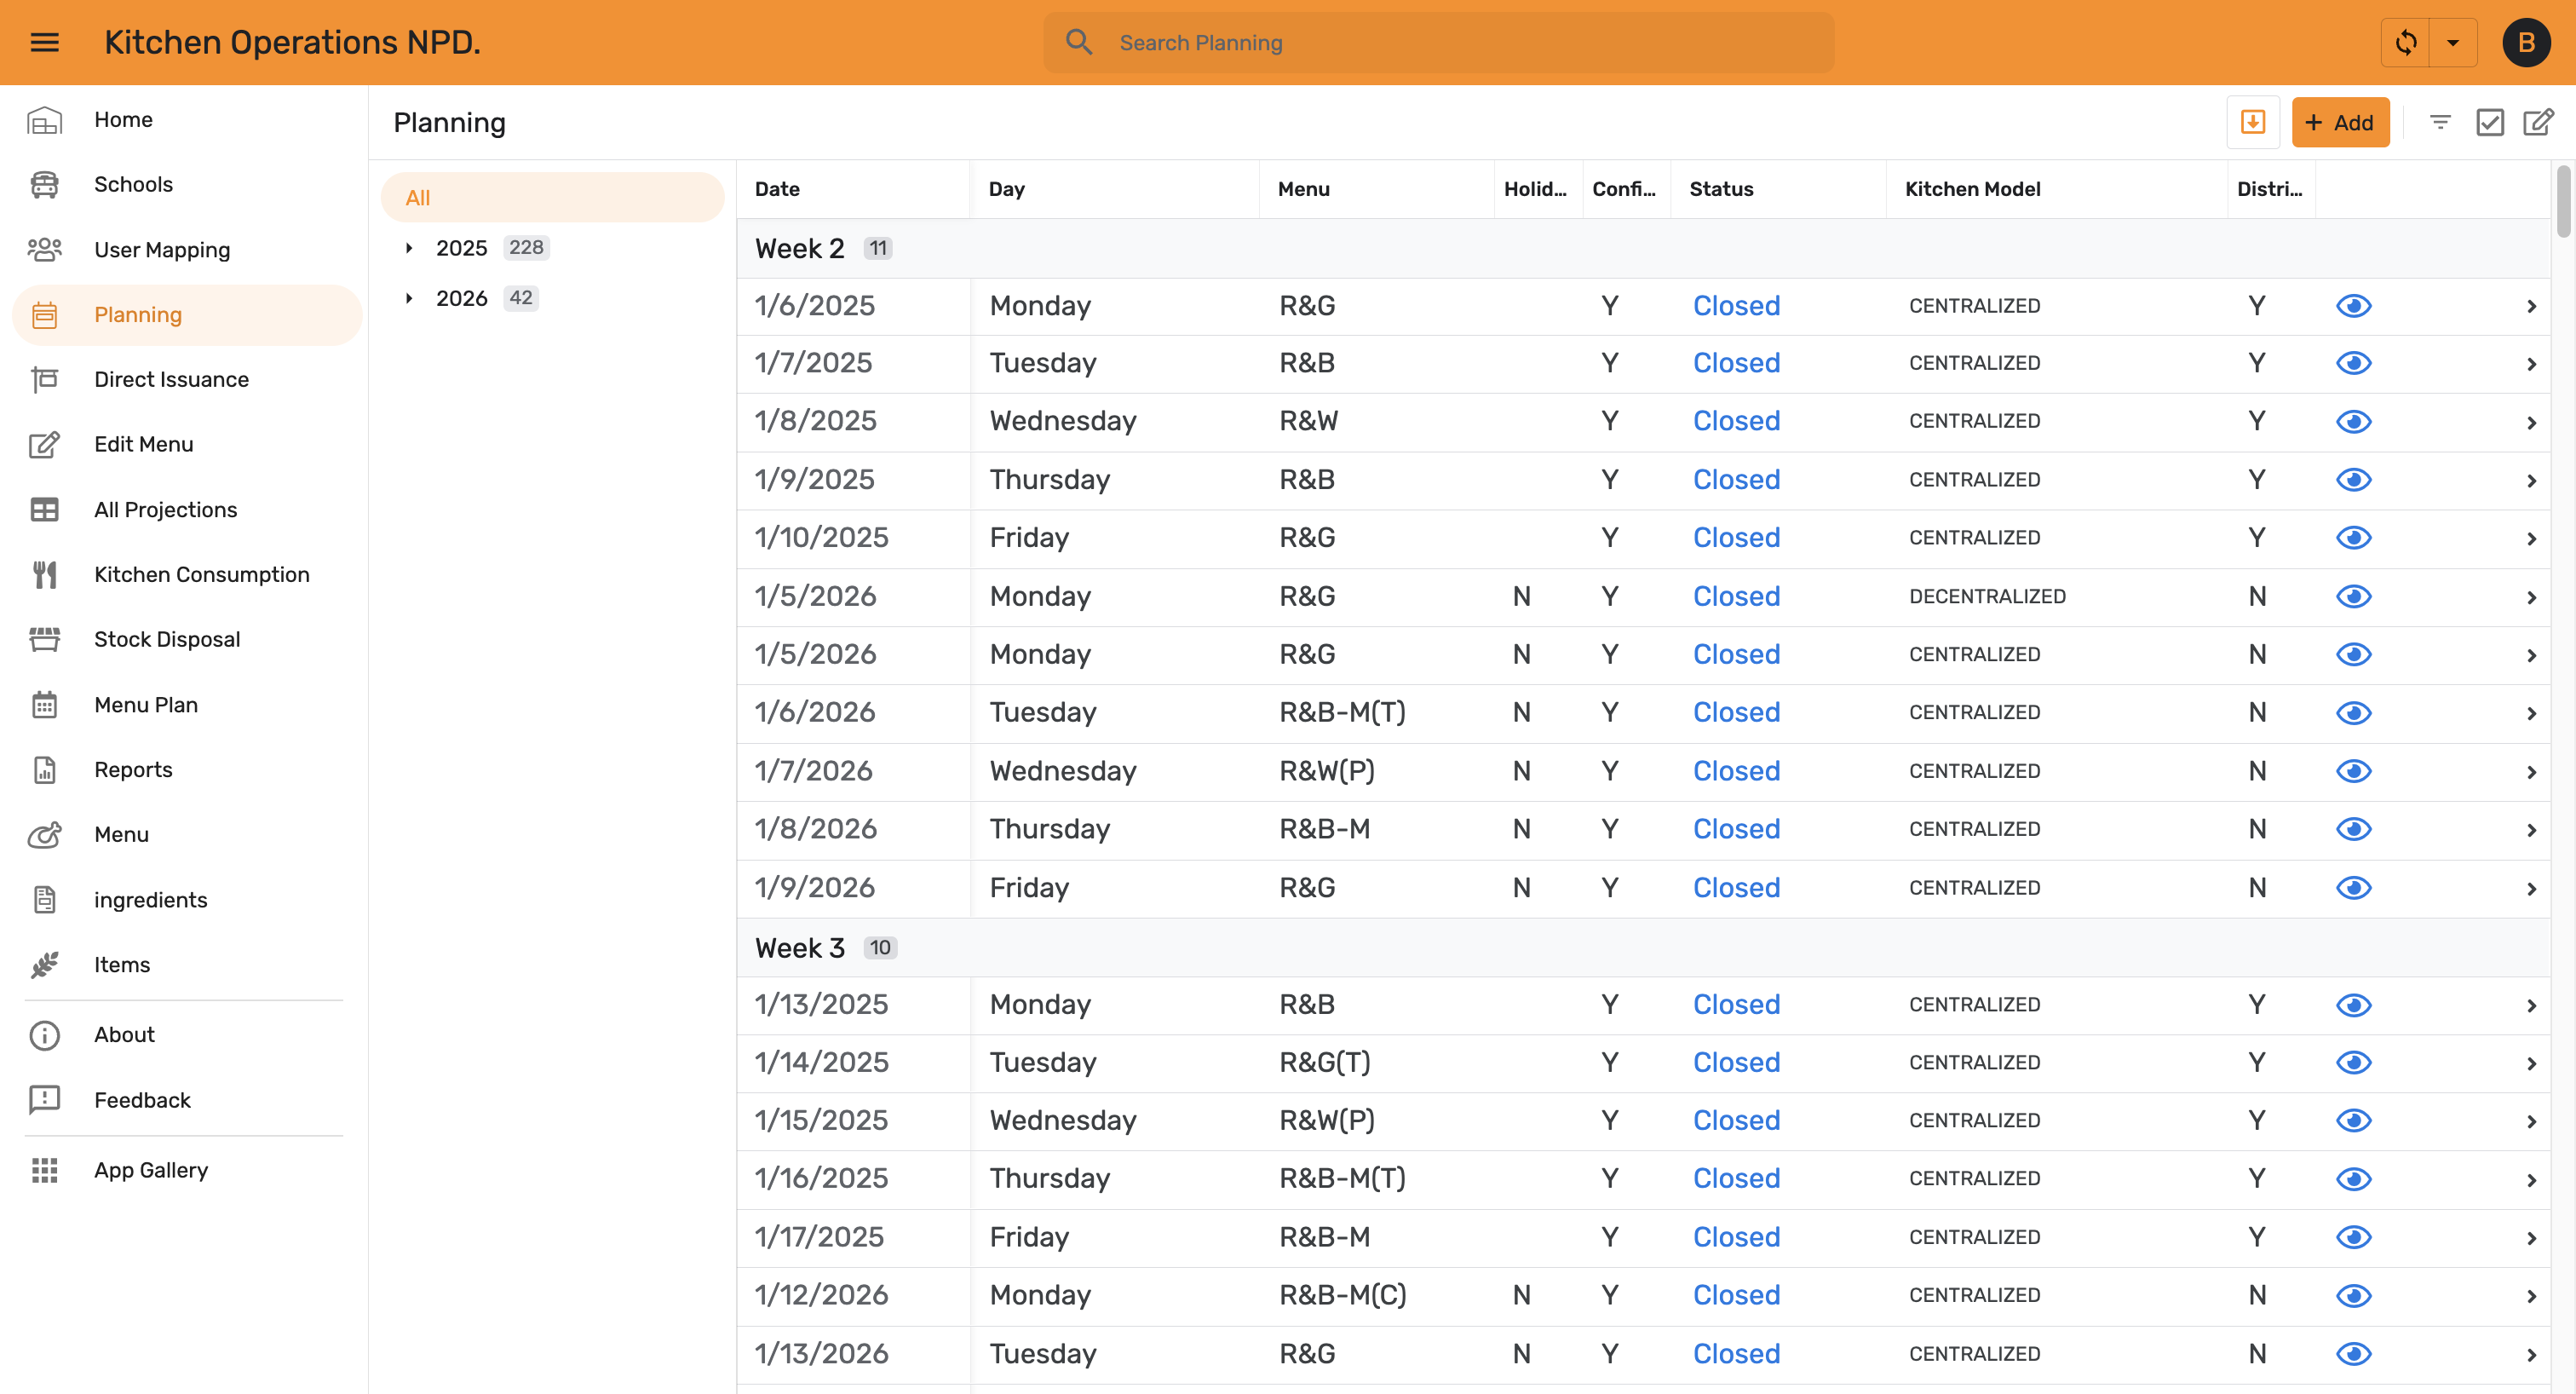Click the Schools bus icon

click(x=45, y=185)
